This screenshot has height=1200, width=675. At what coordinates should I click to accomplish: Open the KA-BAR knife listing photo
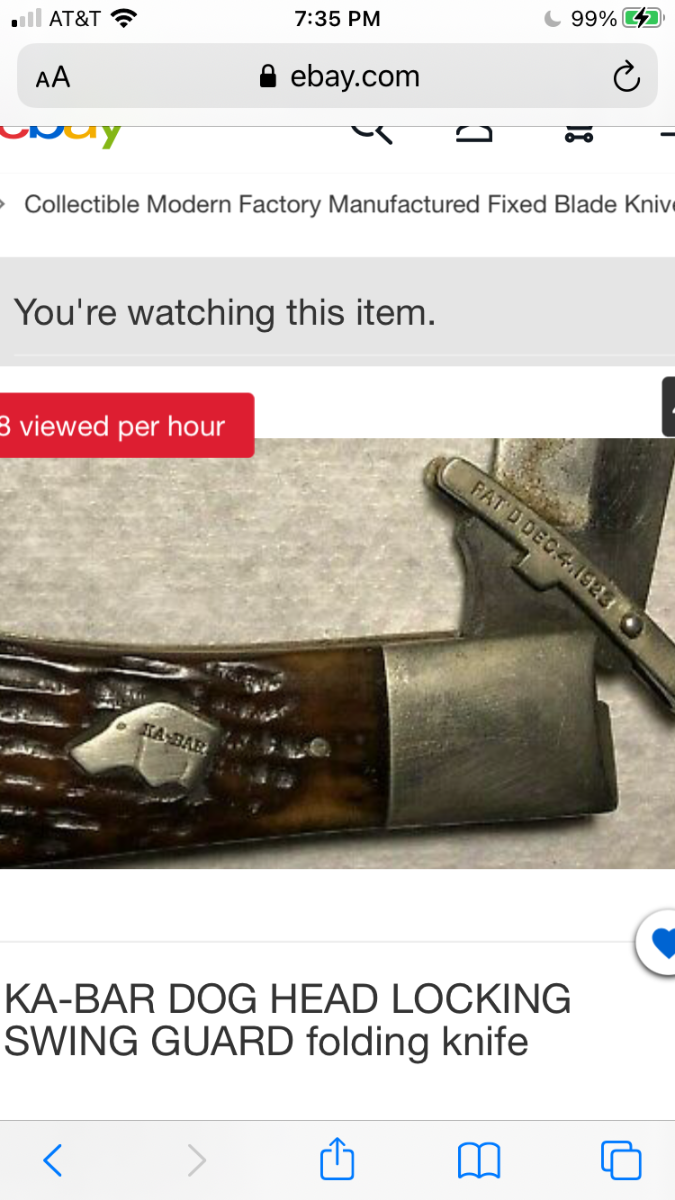click(337, 652)
